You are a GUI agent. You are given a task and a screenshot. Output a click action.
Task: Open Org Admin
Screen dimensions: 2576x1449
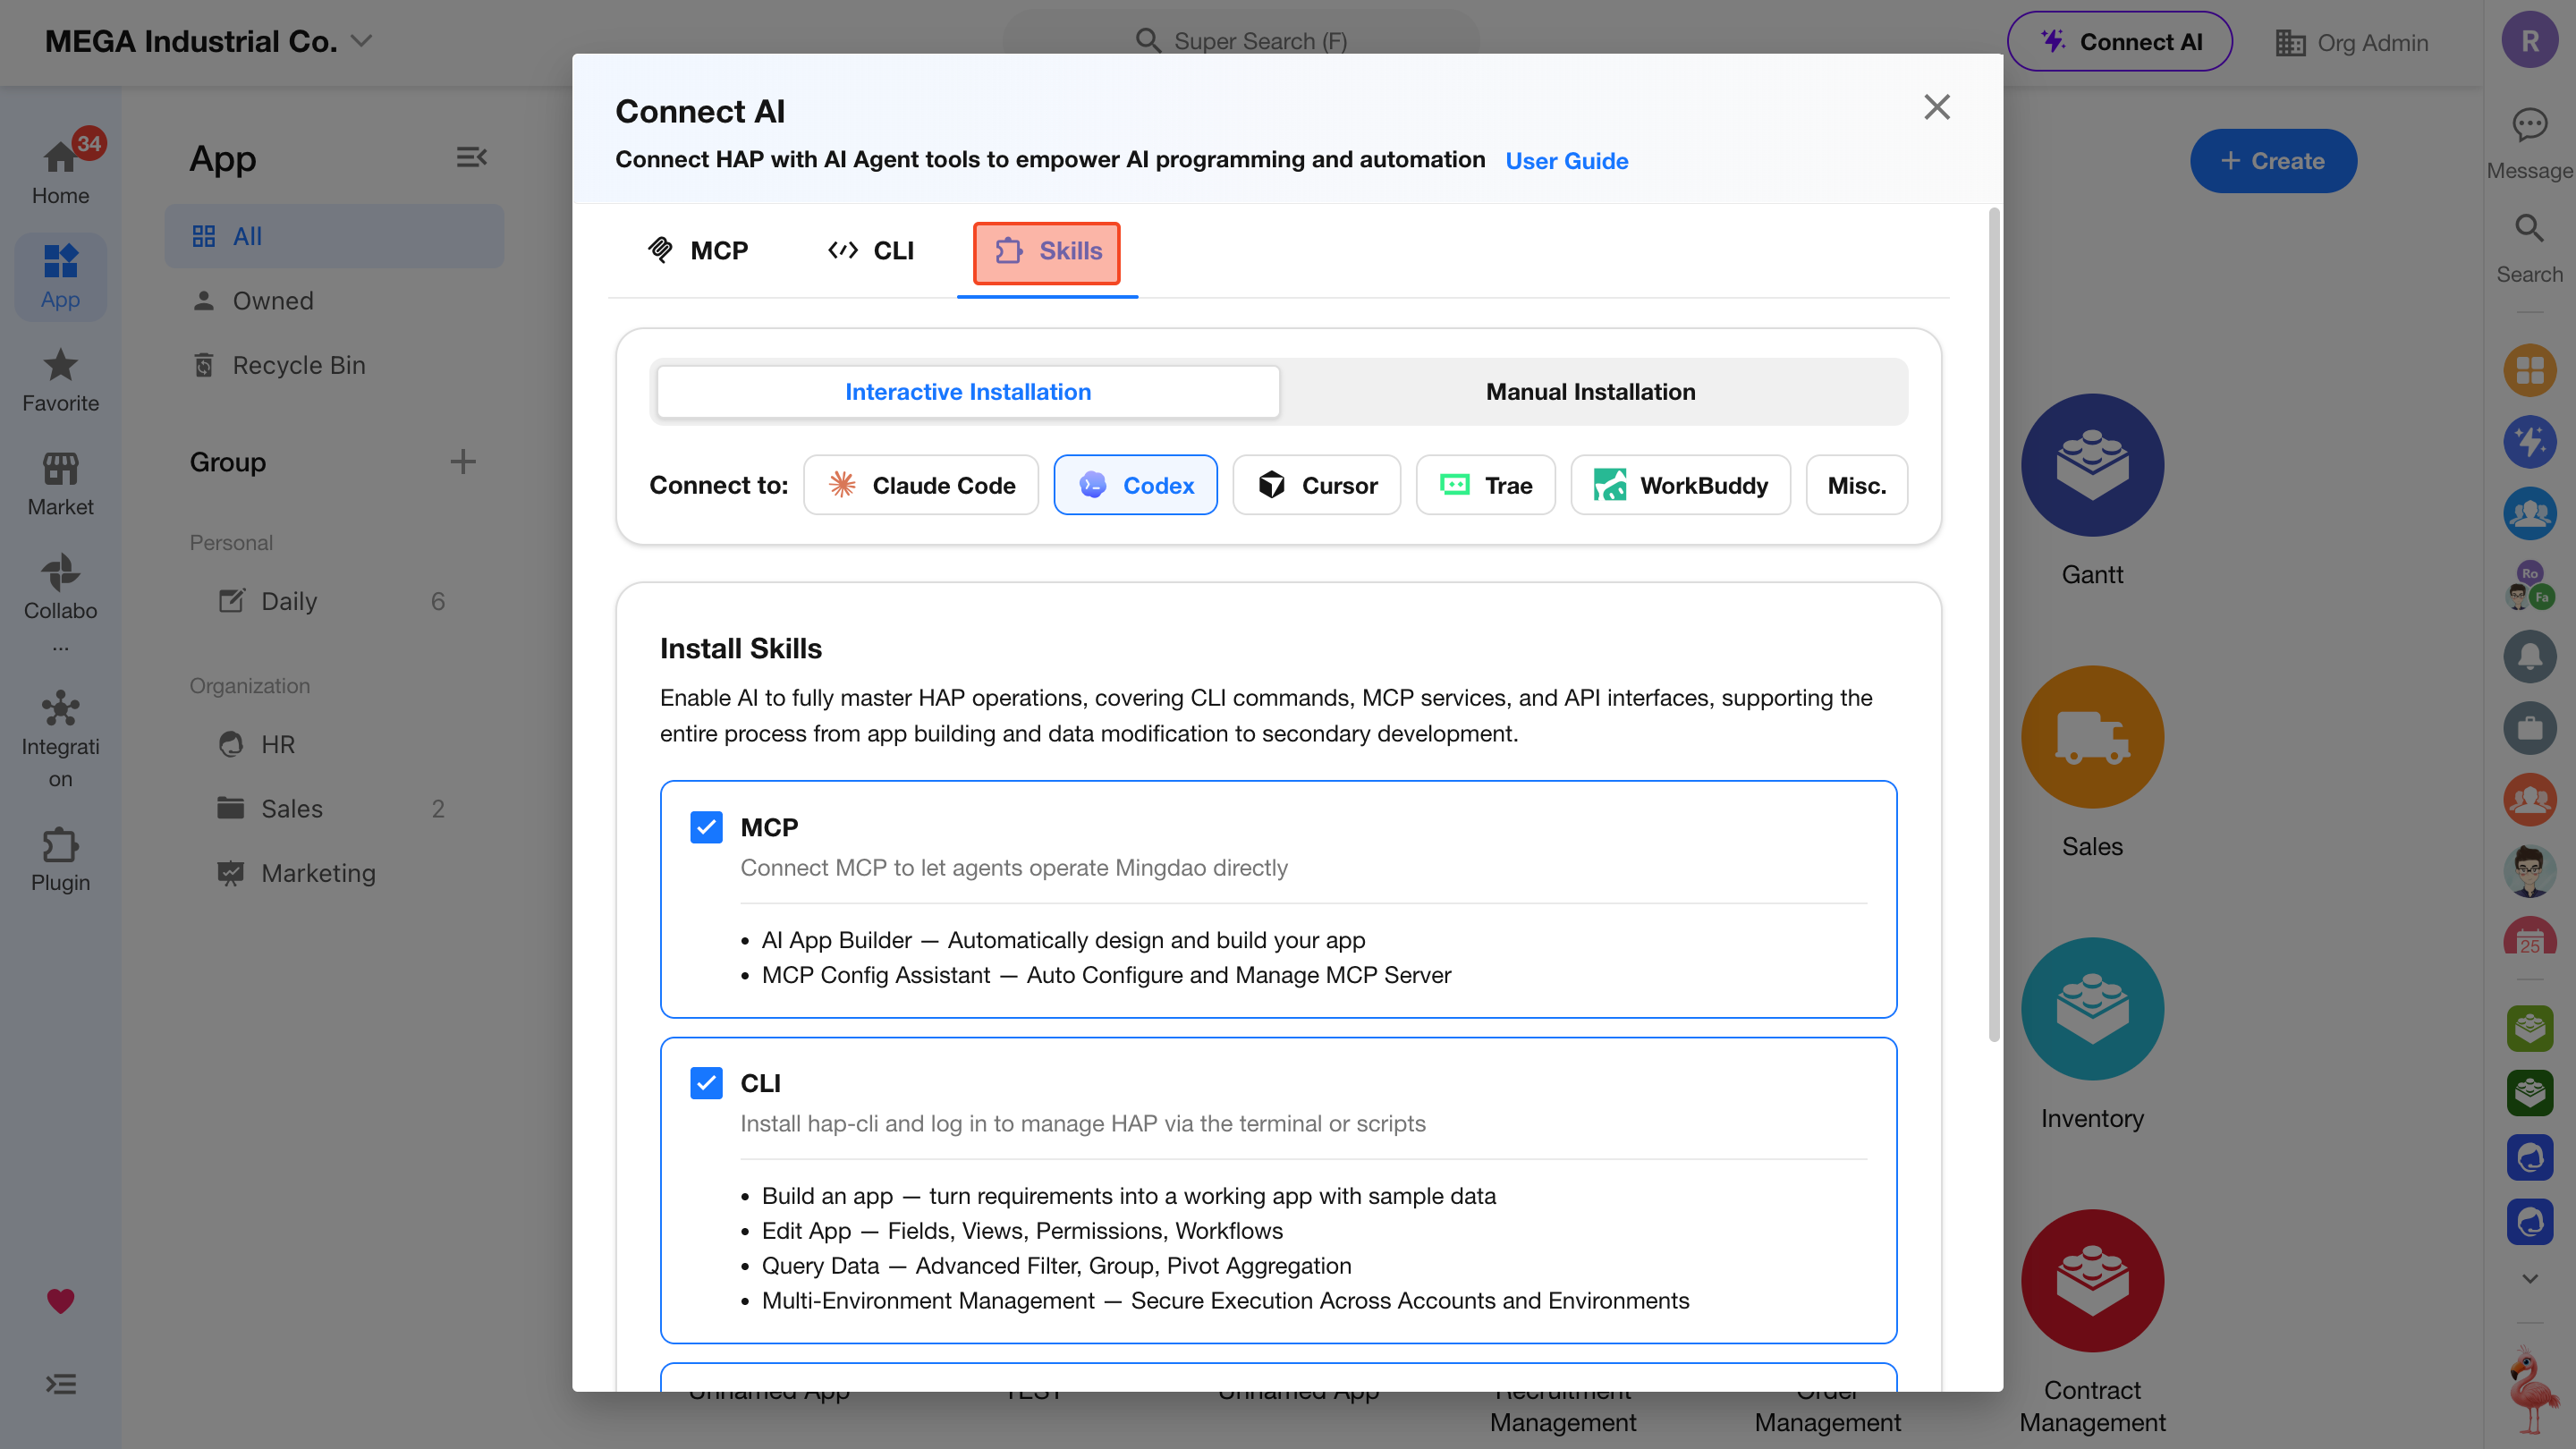(2351, 42)
